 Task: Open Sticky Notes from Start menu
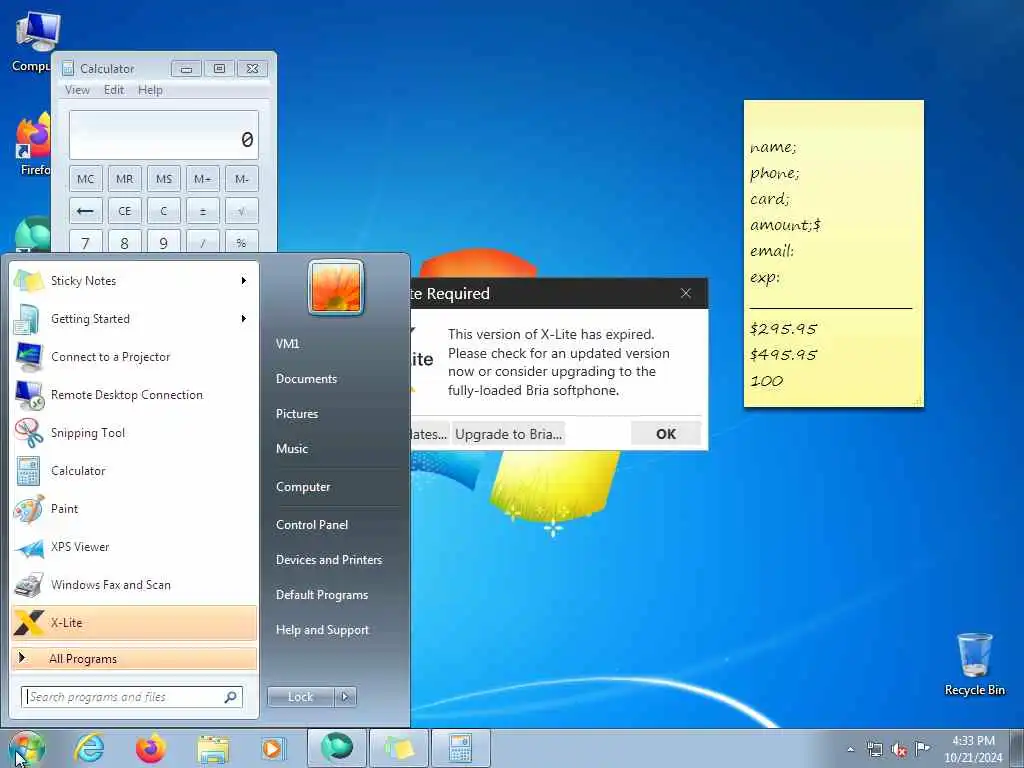click(134, 281)
